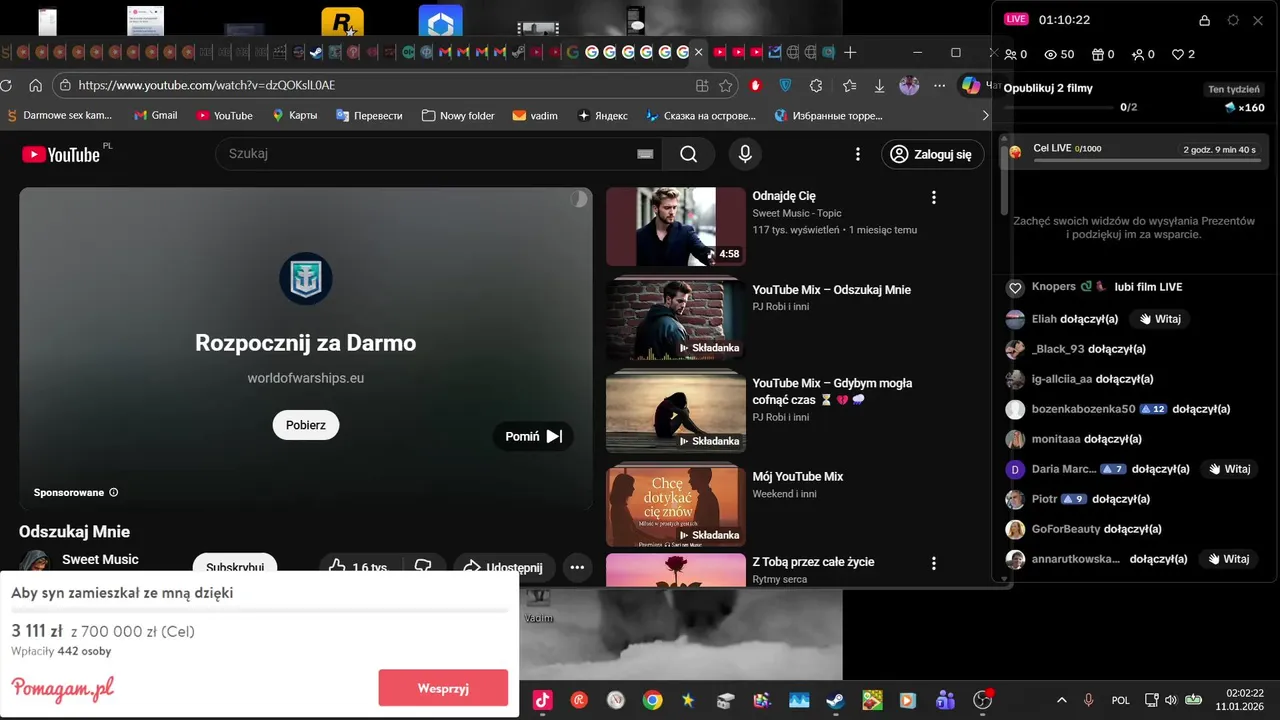
Task: Open YouTube Mix – Odszukaj Mnie thumbnail
Action: (676, 319)
